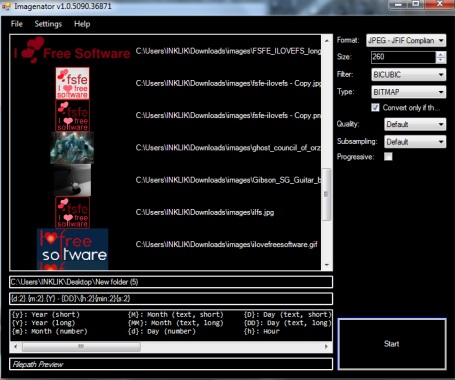This screenshot has width=455, height=380.
Task: Toggle the 'Convert only if th...' checkbox
Action: (375, 108)
